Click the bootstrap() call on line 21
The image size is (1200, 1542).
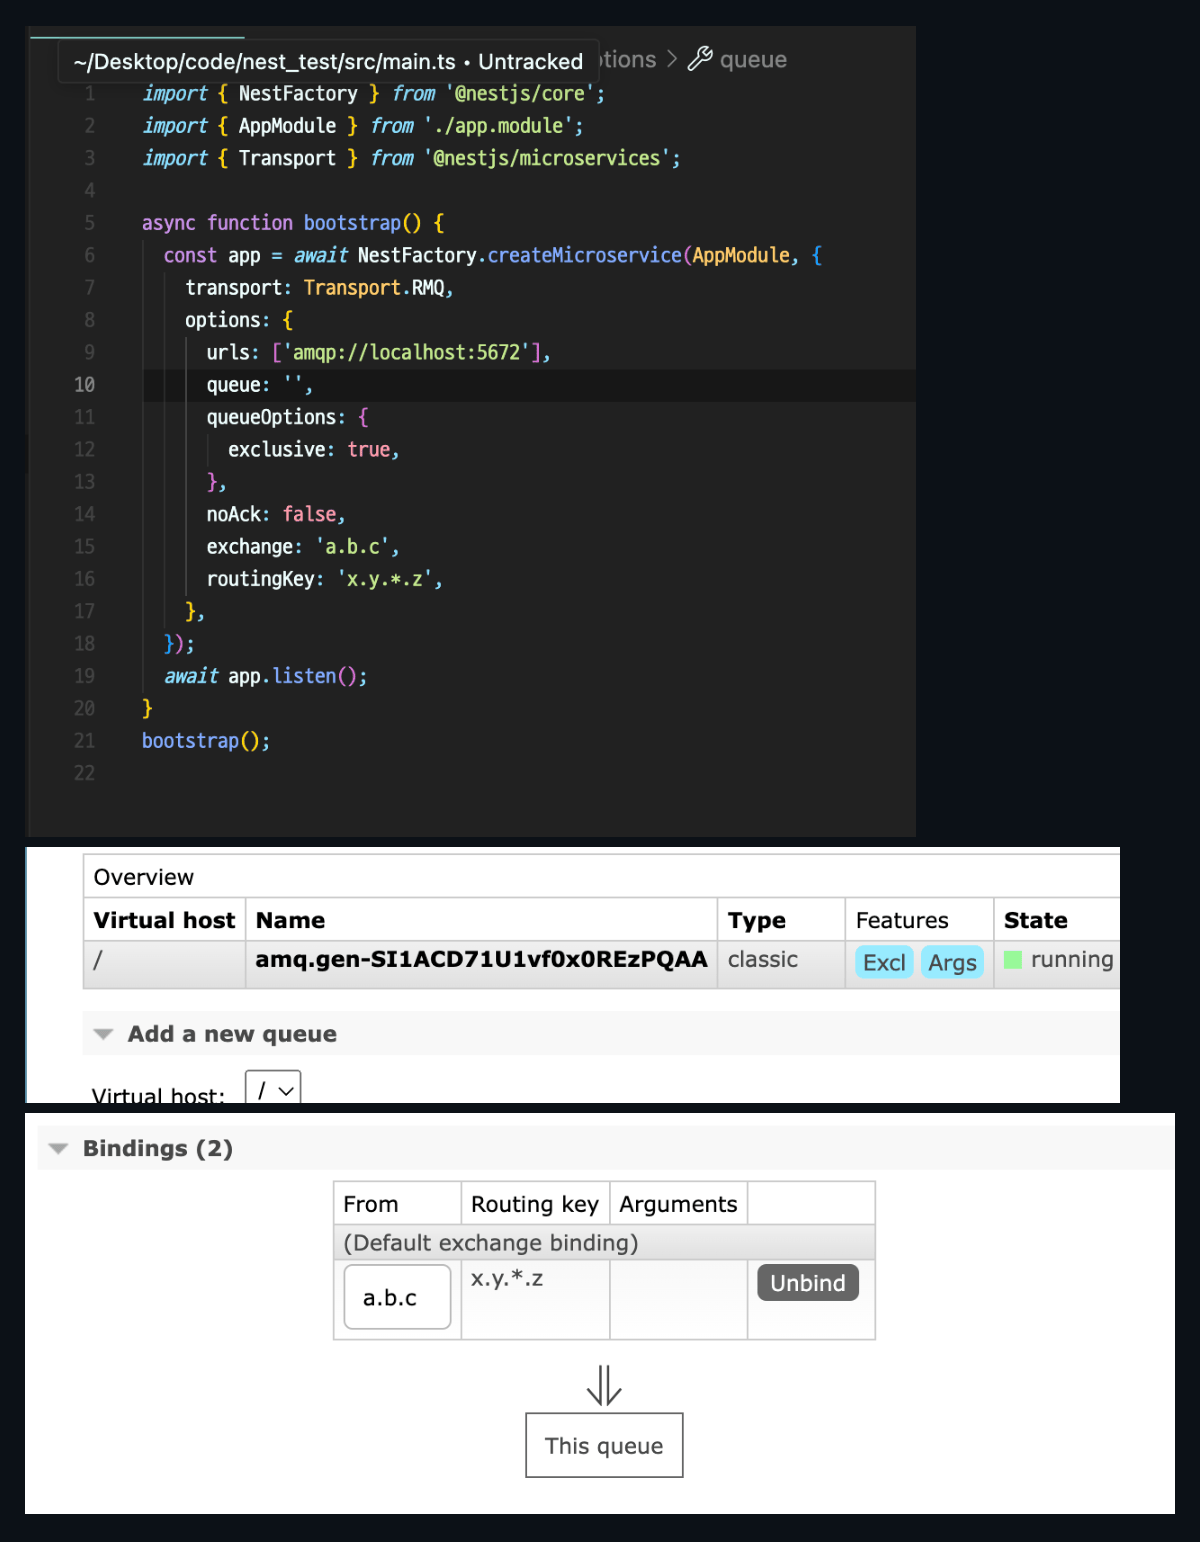point(206,741)
